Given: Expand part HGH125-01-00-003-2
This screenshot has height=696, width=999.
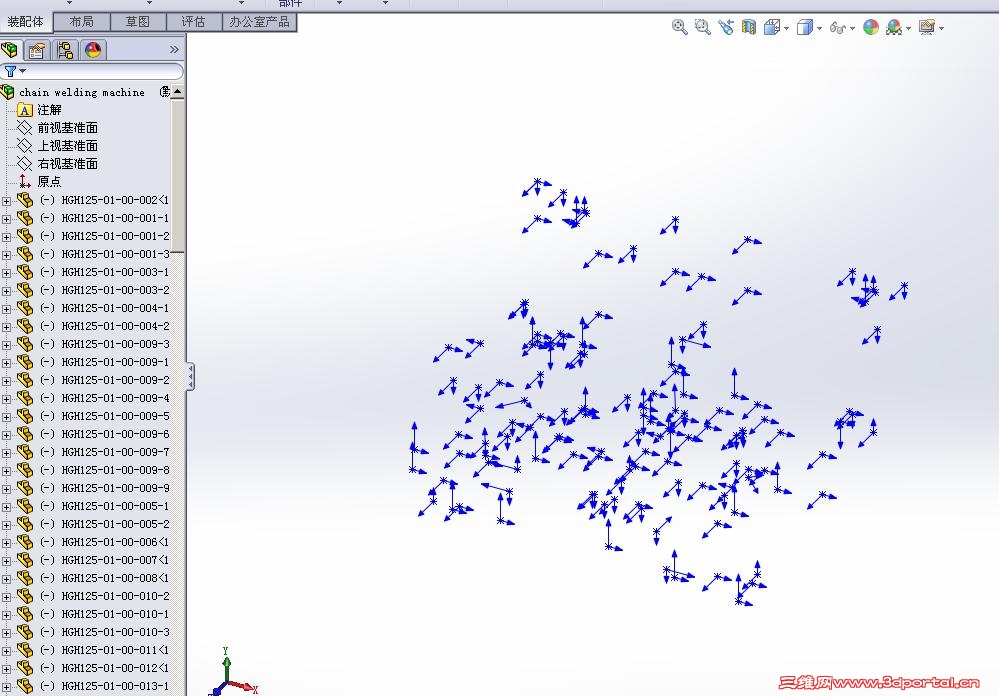Looking at the screenshot, I should coord(6,291).
